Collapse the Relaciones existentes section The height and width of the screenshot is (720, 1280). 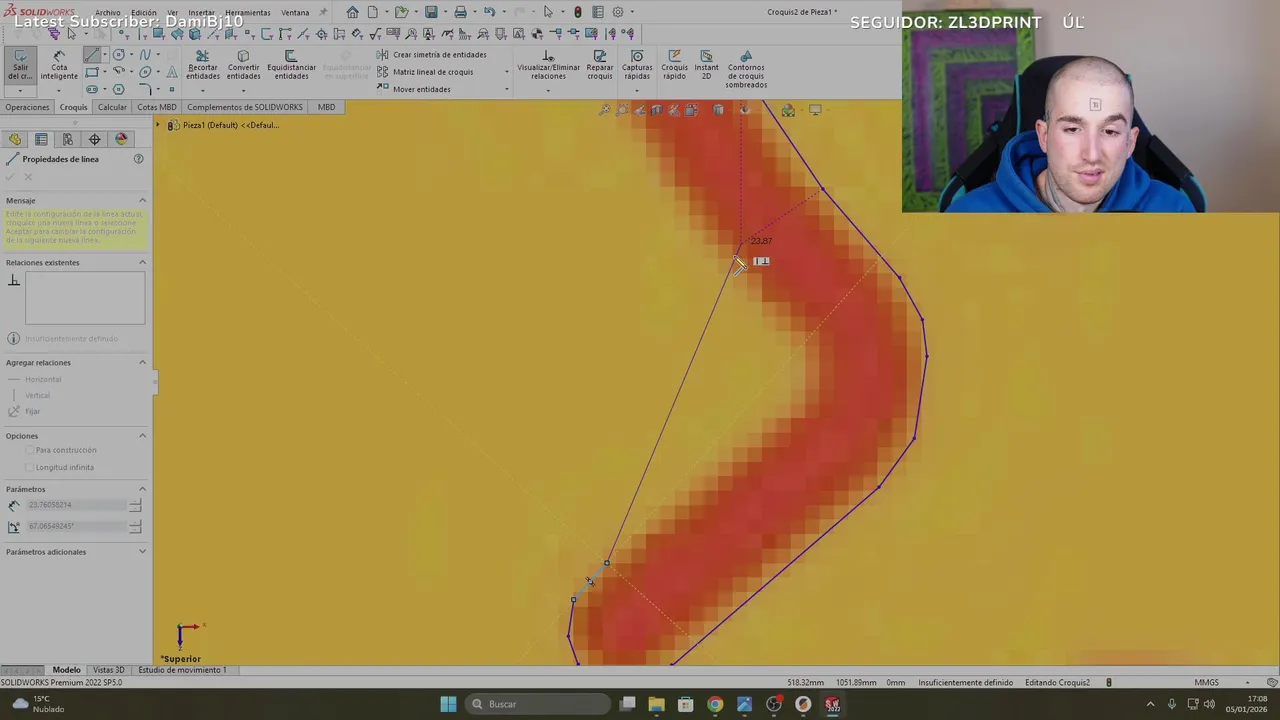[142, 262]
